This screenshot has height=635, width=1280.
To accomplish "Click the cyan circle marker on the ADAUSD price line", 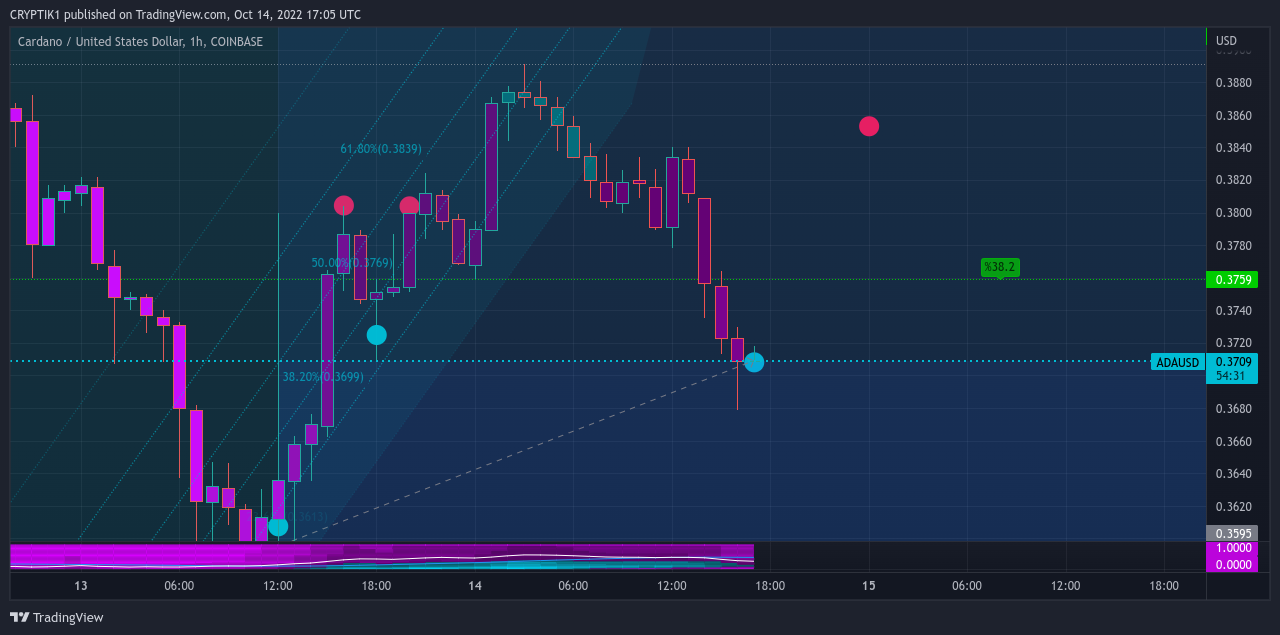I will click(x=754, y=362).
